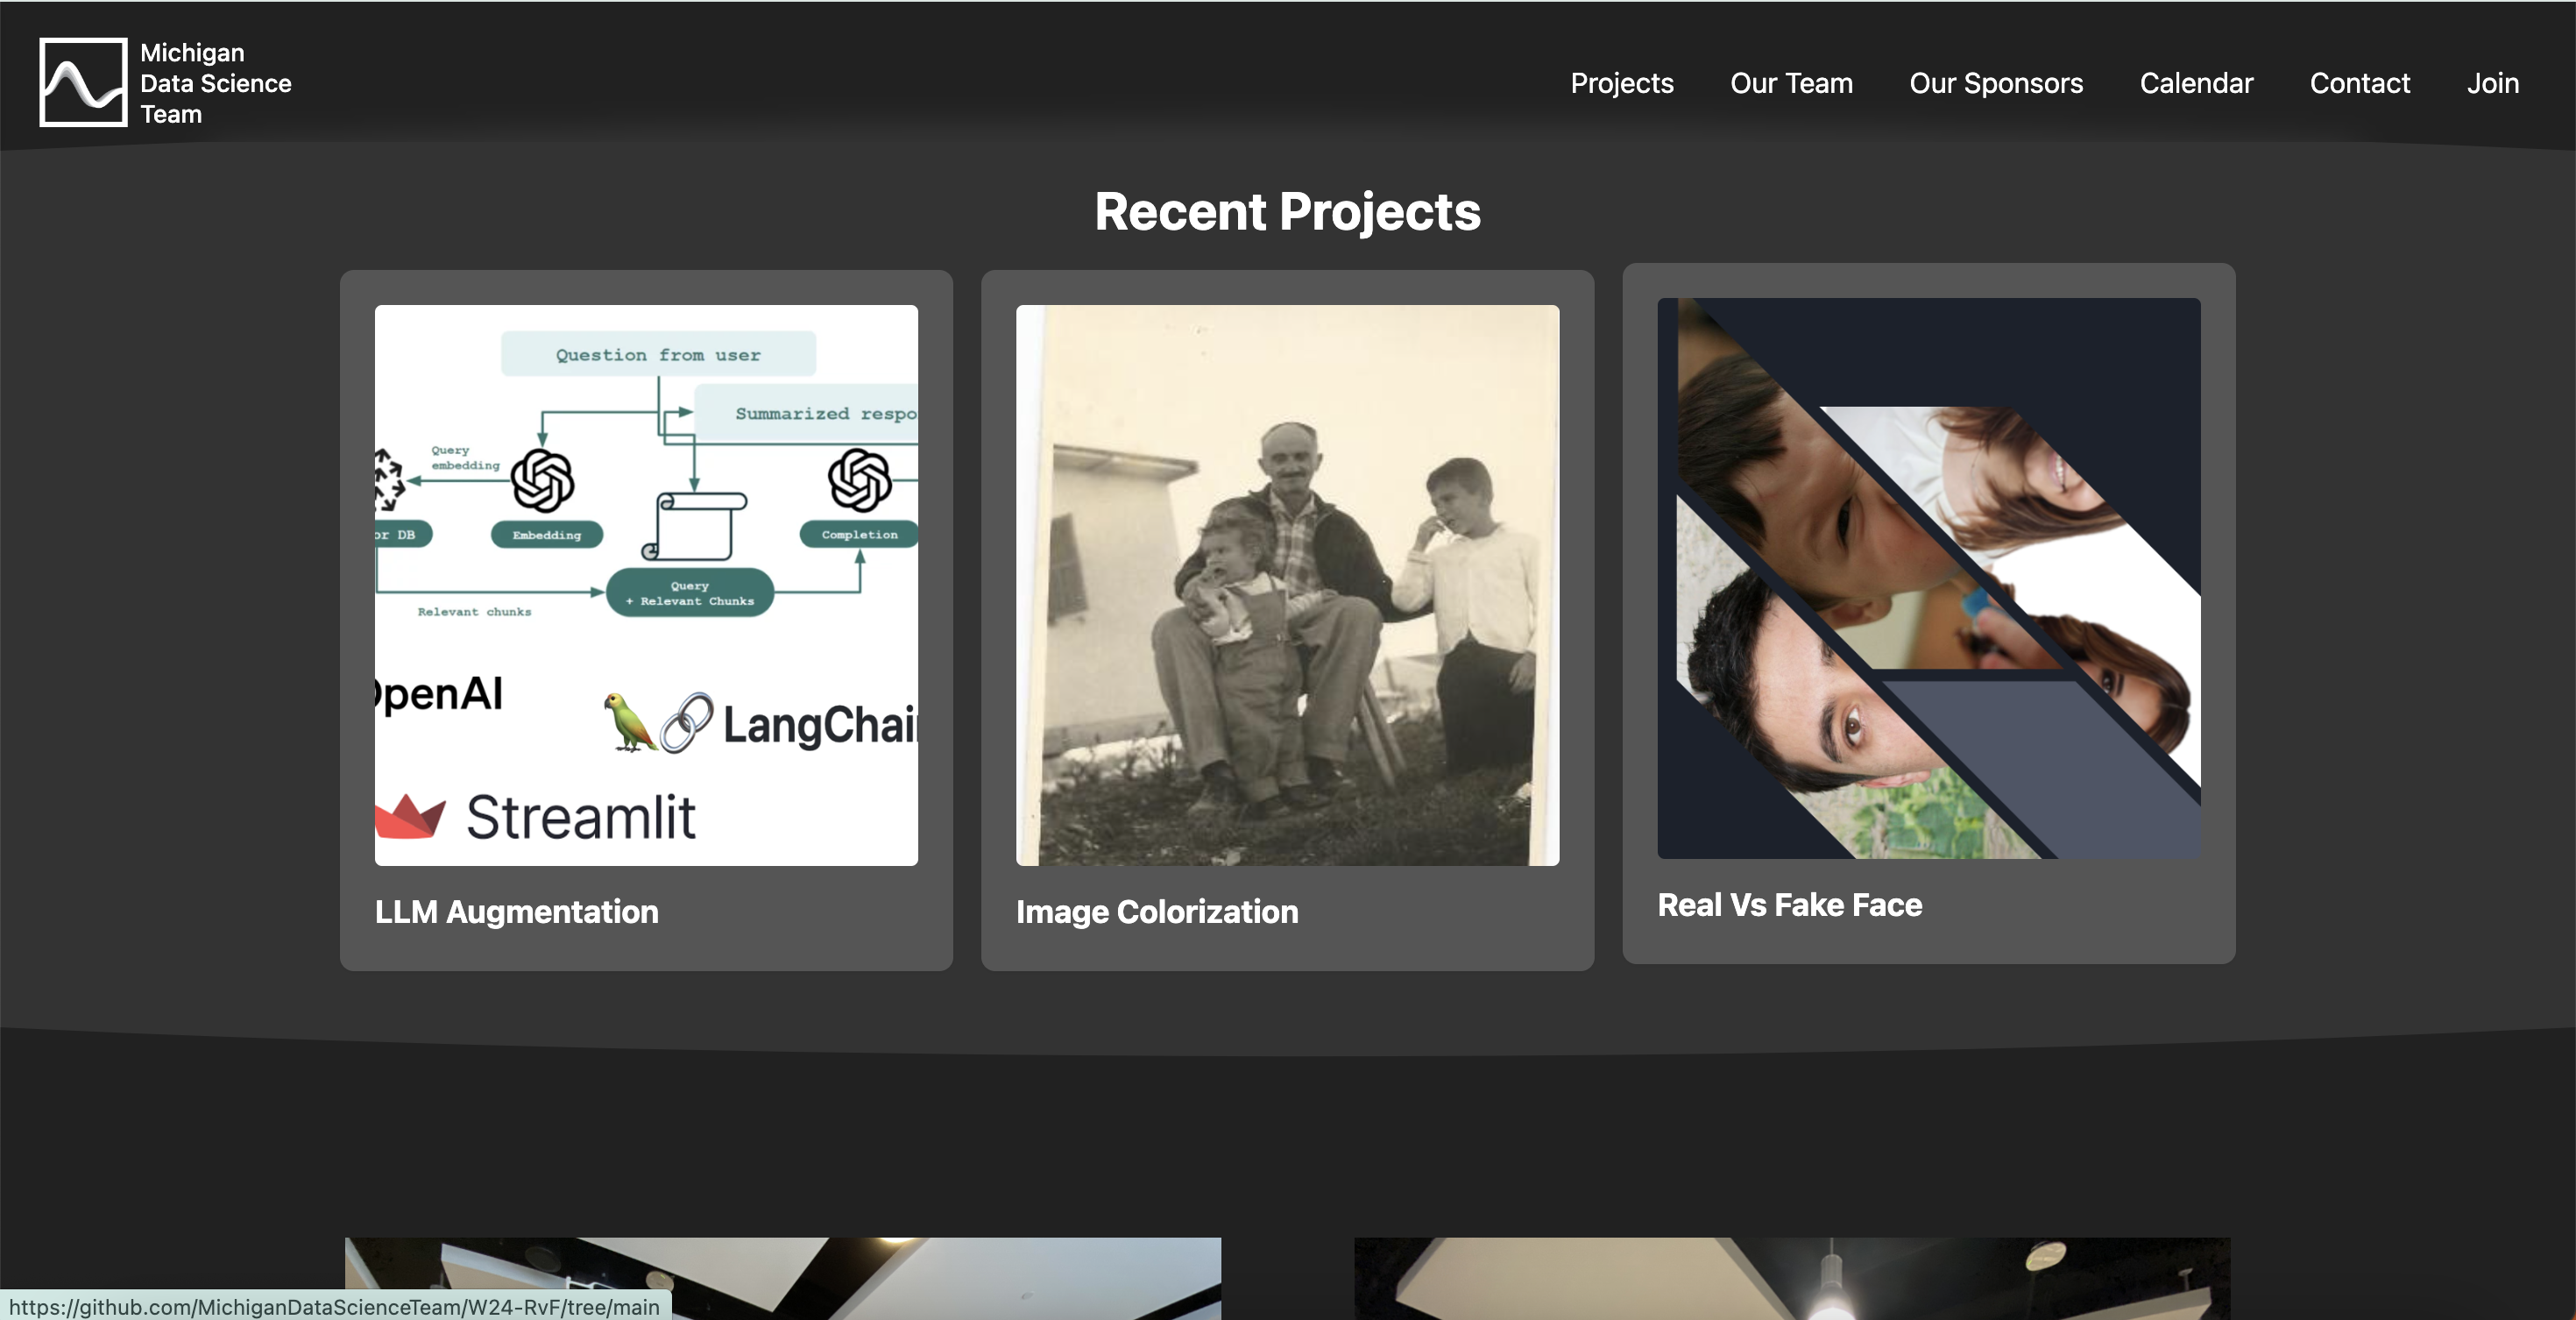This screenshot has height=1320, width=2576.
Task: Click the Real Vs Fake Face collage image
Action: (1928, 578)
